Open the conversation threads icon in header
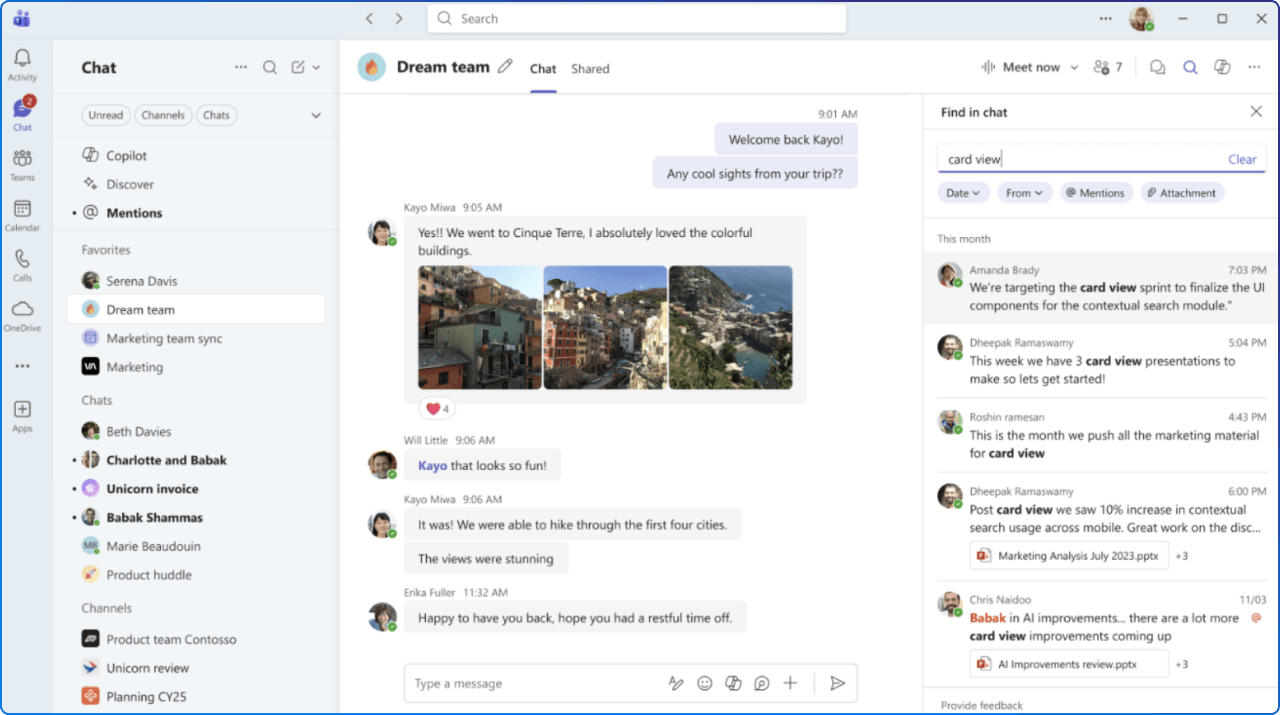 point(1158,67)
